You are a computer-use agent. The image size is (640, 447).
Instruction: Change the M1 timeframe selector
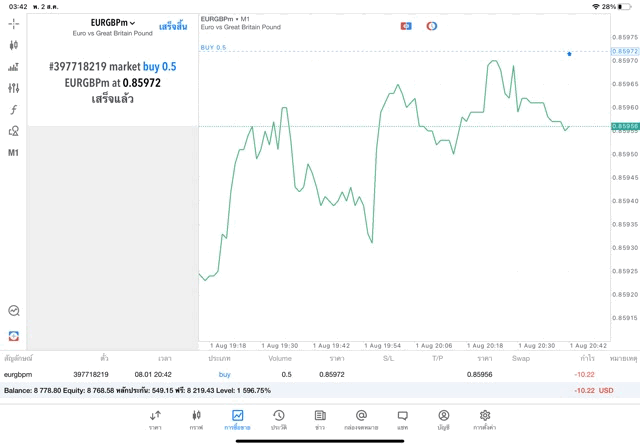(13, 153)
